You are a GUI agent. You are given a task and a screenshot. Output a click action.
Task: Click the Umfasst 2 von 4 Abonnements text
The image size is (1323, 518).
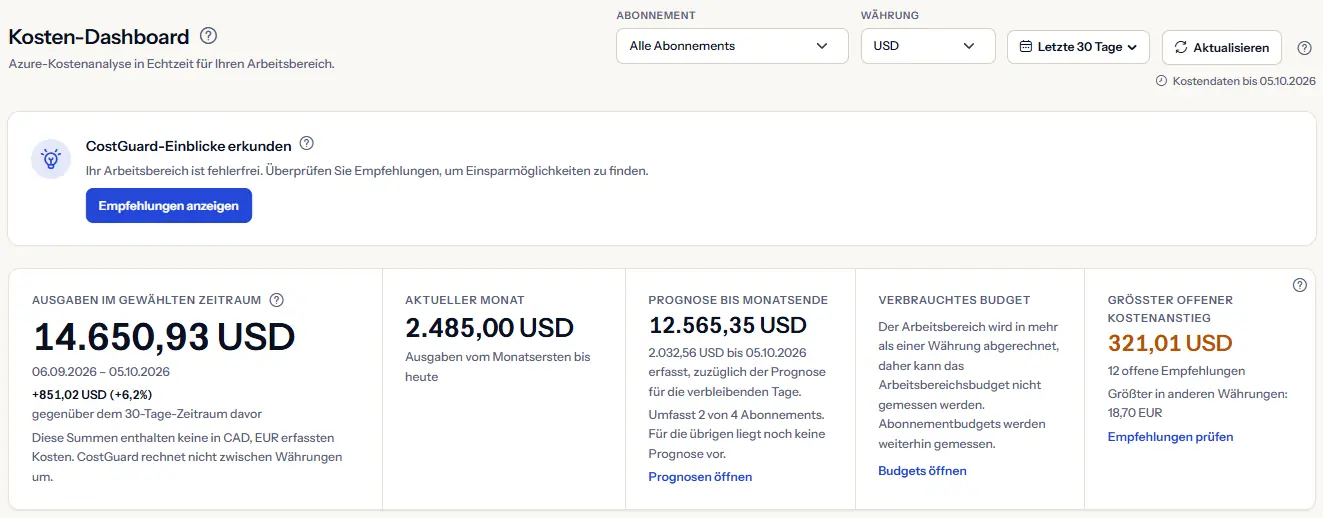[736, 414]
